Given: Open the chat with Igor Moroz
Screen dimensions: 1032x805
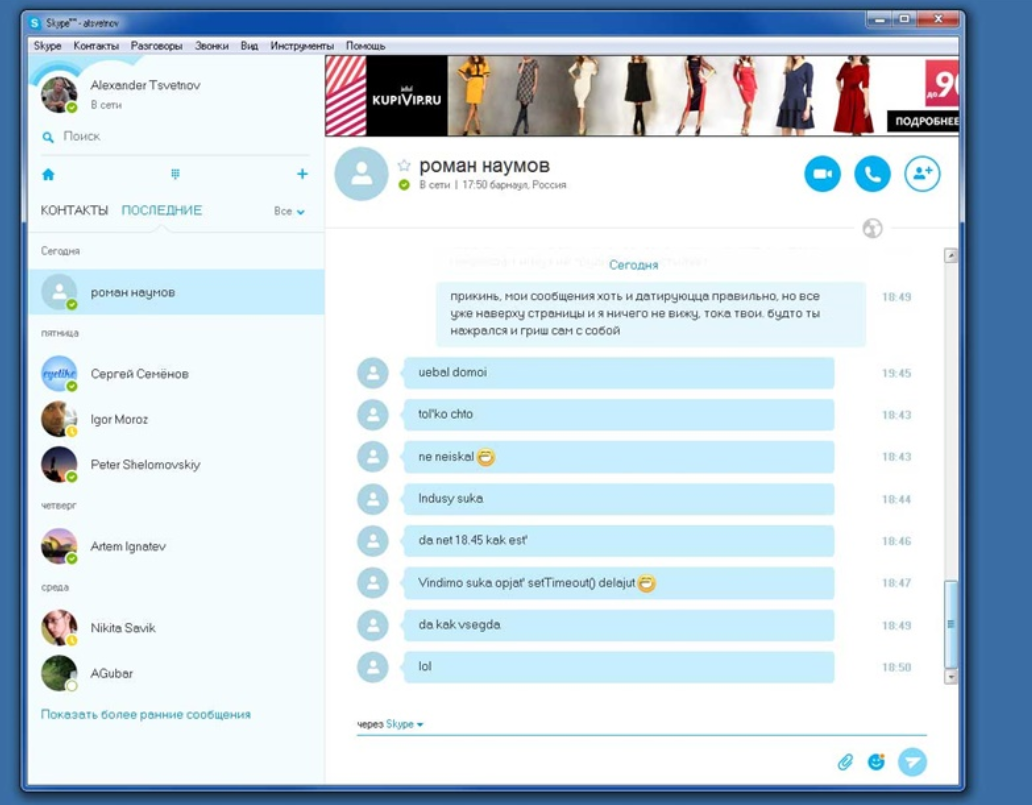Looking at the screenshot, I should (176, 419).
